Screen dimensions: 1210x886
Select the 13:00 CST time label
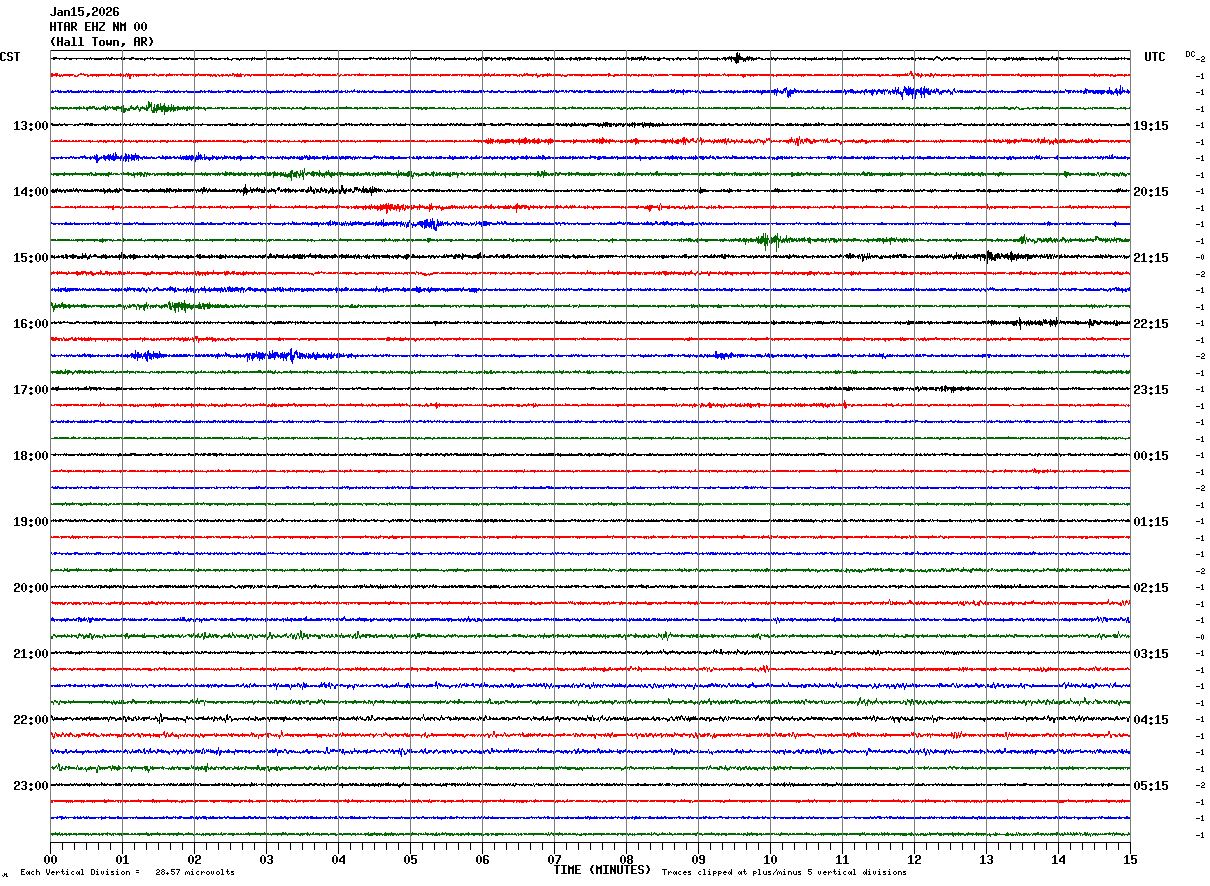click(x=30, y=126)
